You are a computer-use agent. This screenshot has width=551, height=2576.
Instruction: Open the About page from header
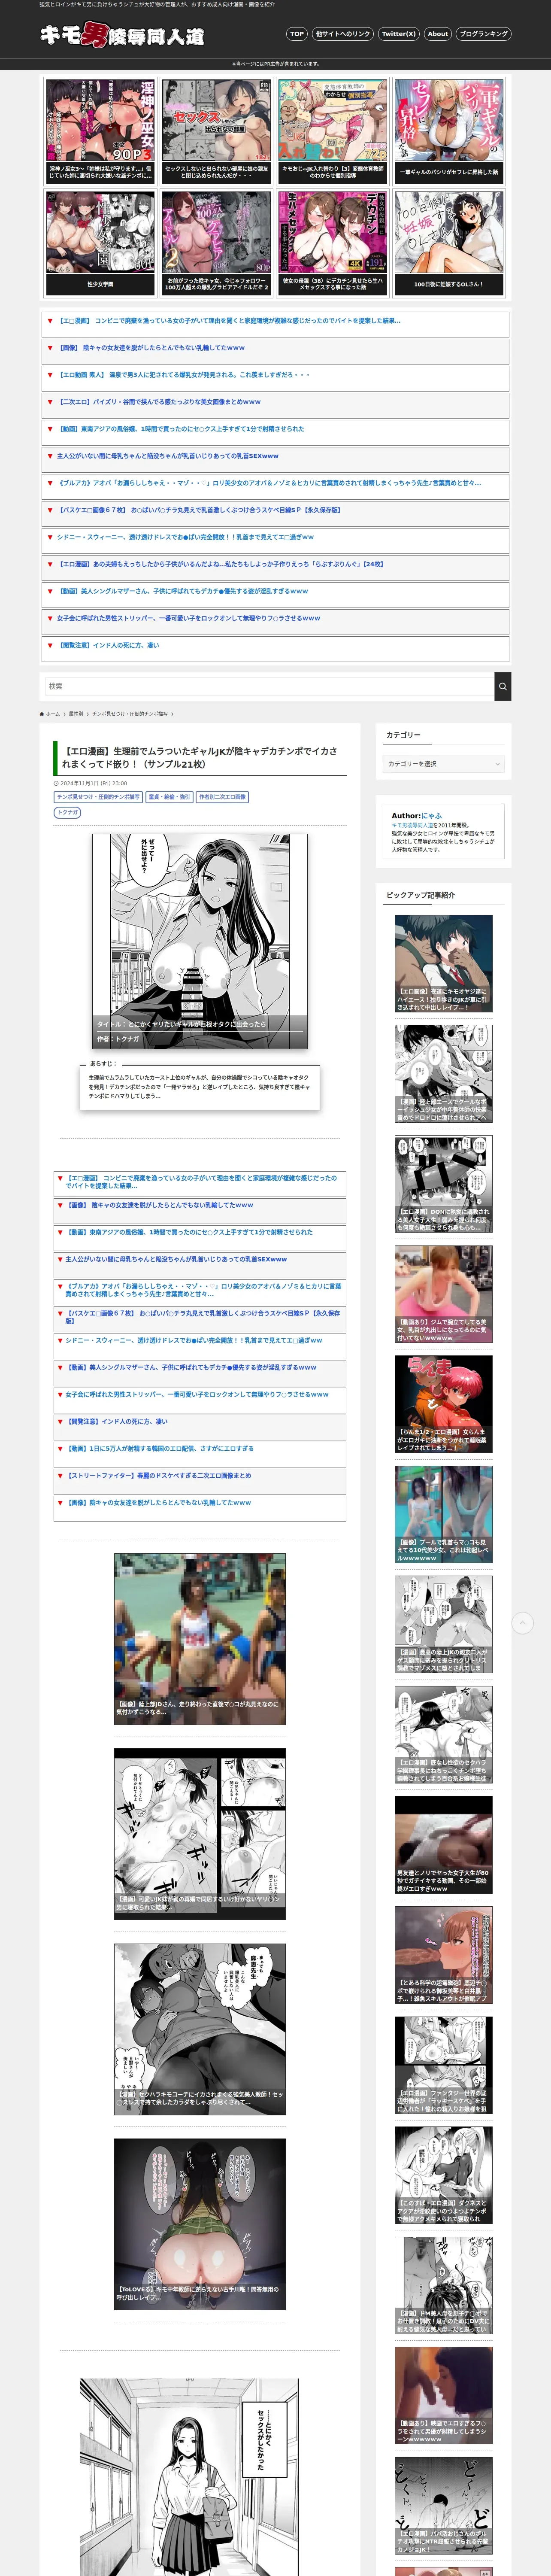click(x=438, y=34)
